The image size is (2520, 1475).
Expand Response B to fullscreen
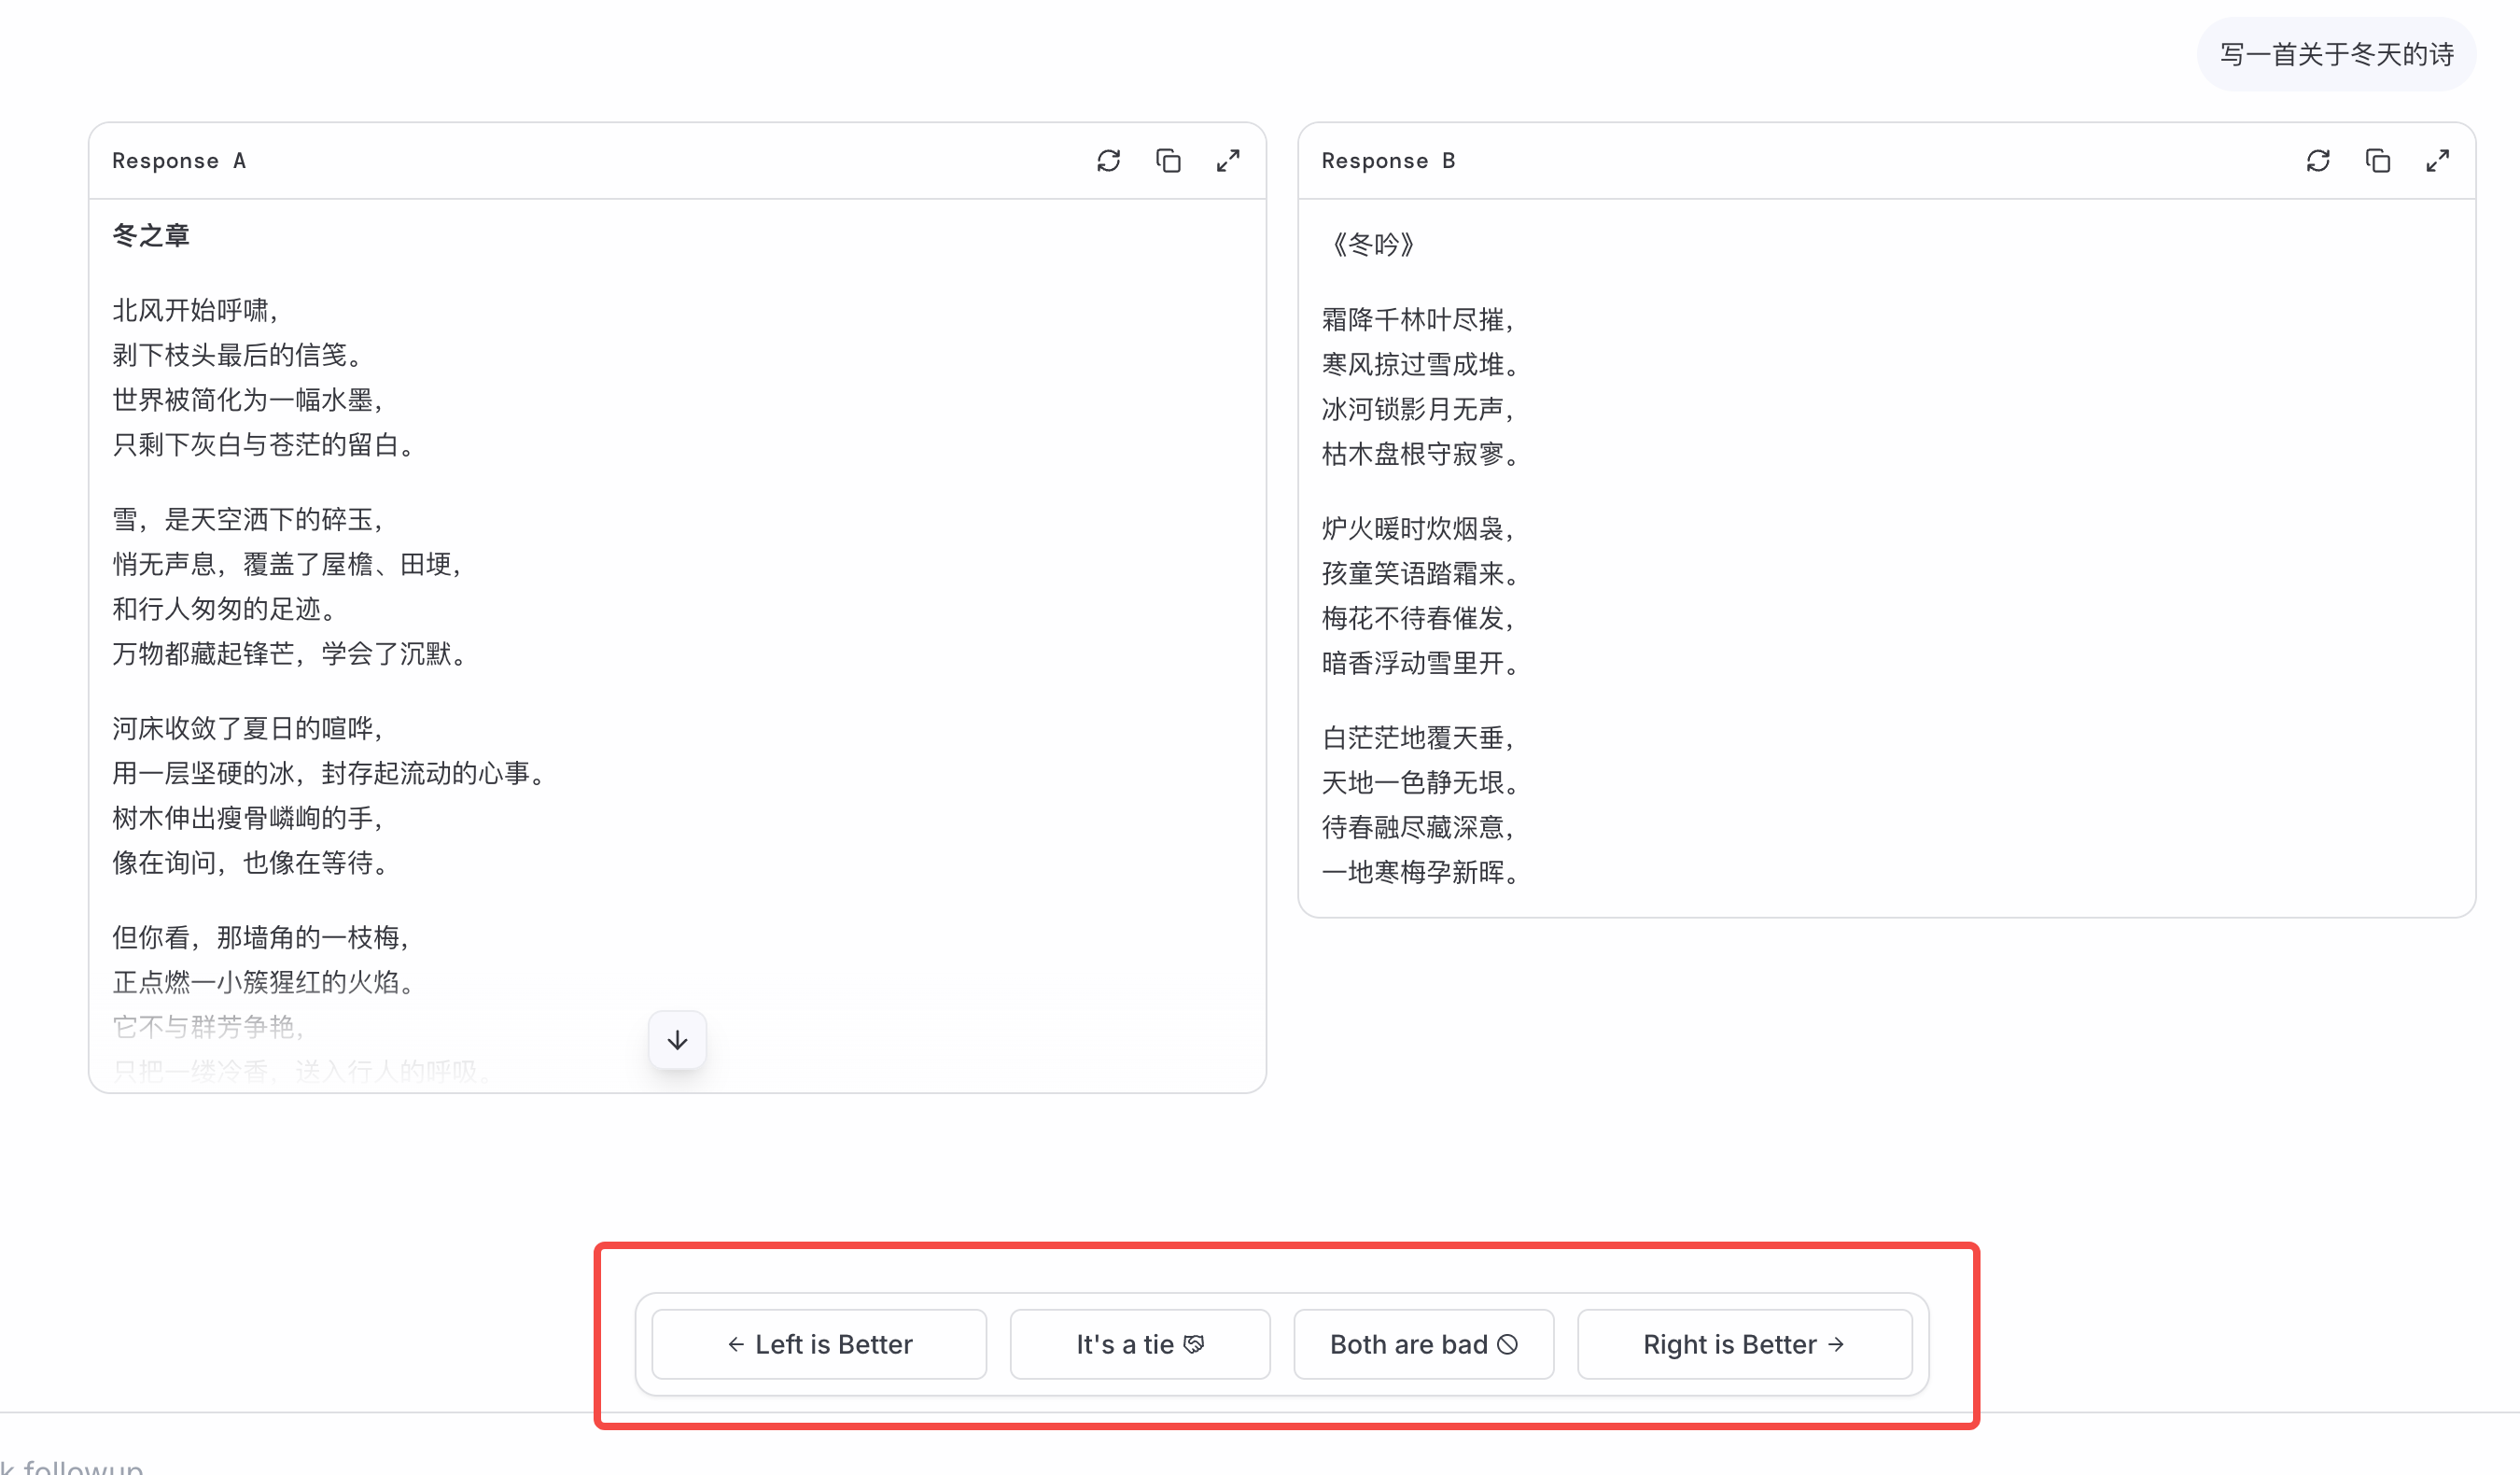[x=2438, y=161]
